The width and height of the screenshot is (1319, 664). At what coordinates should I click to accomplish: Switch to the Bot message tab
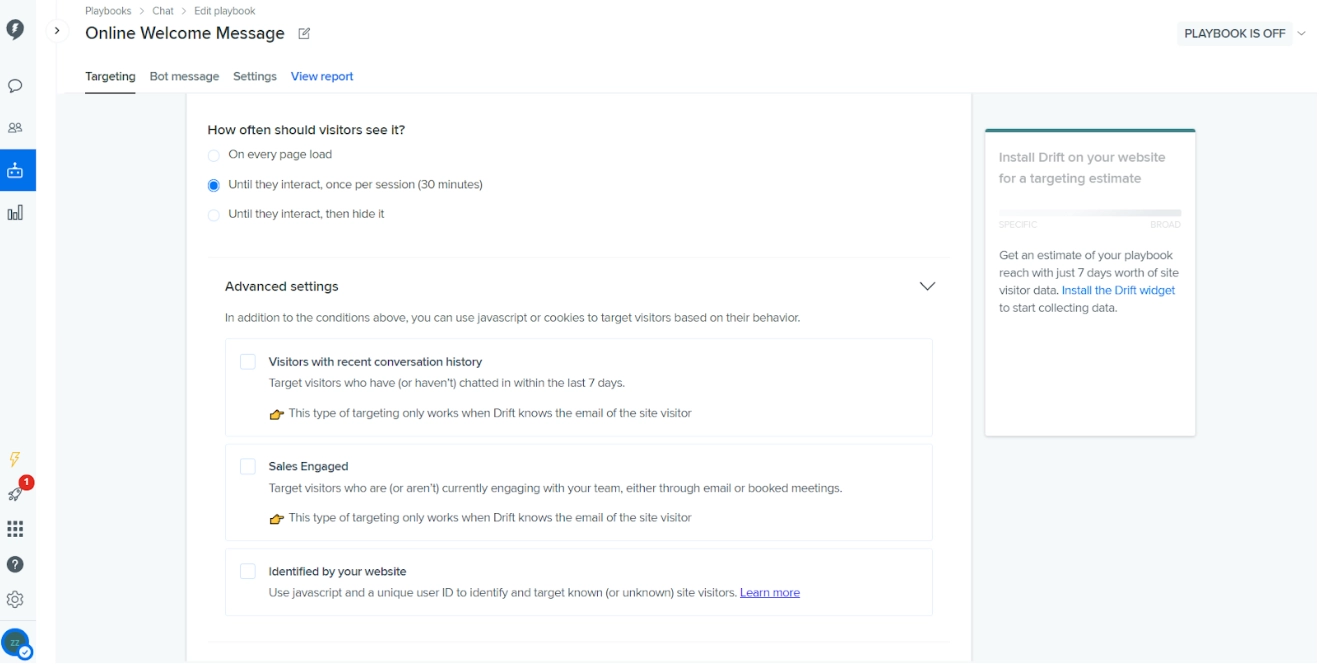(x=184, y=76)
